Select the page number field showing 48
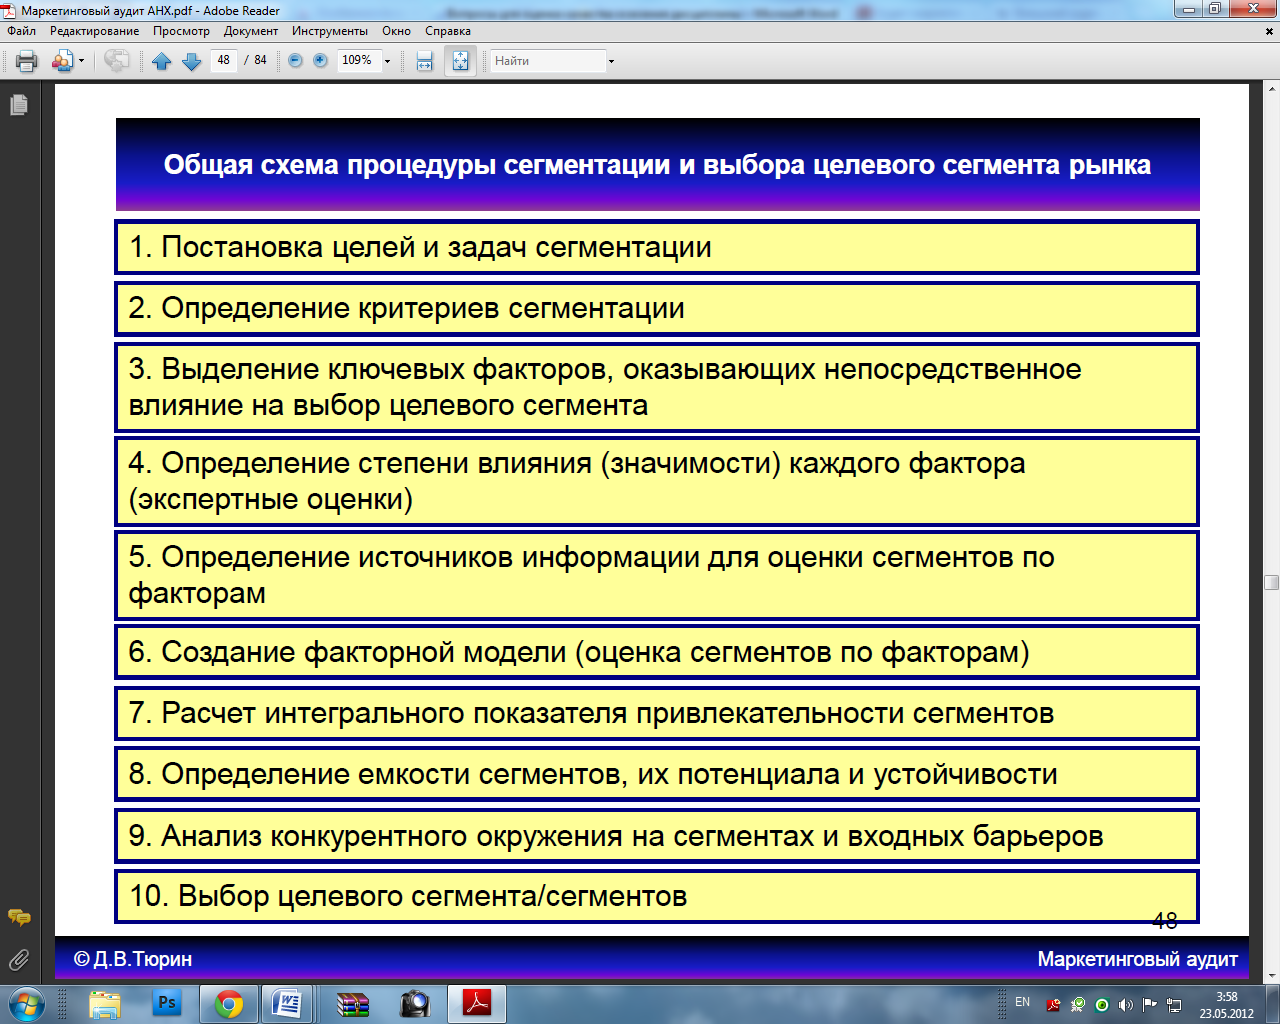1280x1024 pixels. pos(224,60)
